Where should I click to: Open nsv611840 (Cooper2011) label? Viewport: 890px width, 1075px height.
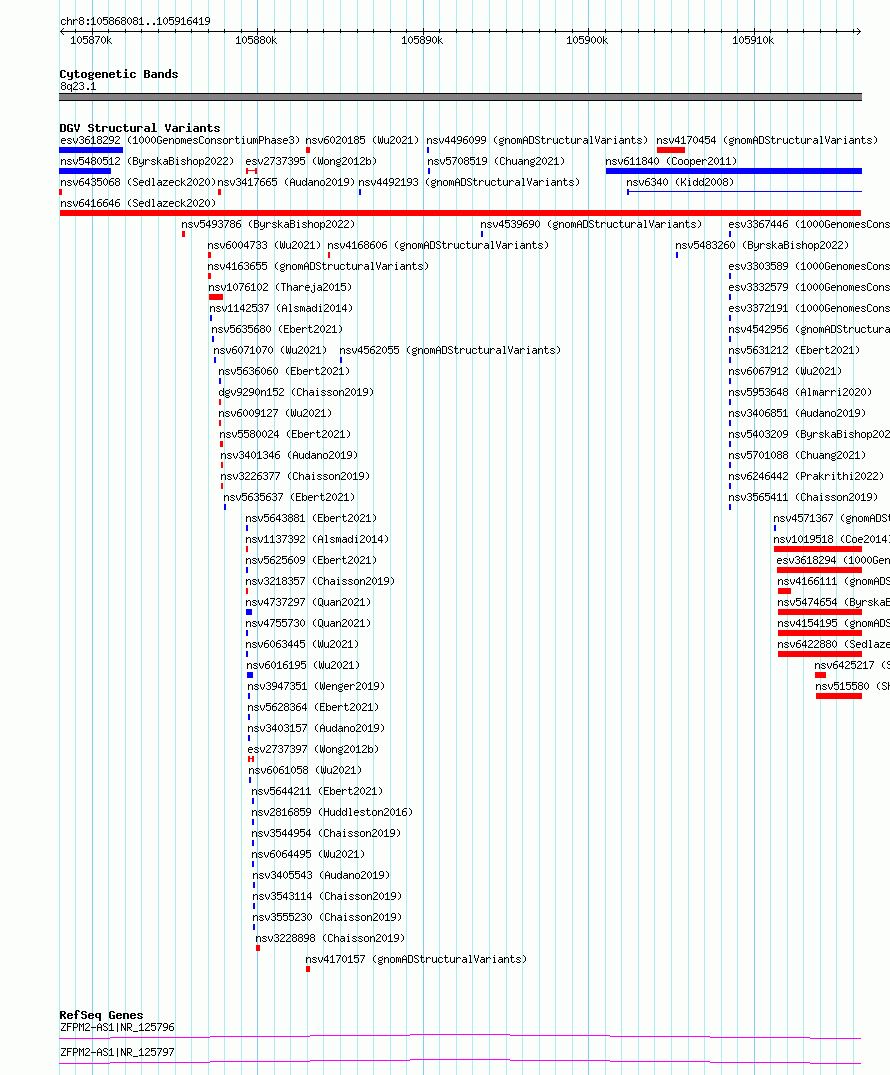[x=671, y=161]
